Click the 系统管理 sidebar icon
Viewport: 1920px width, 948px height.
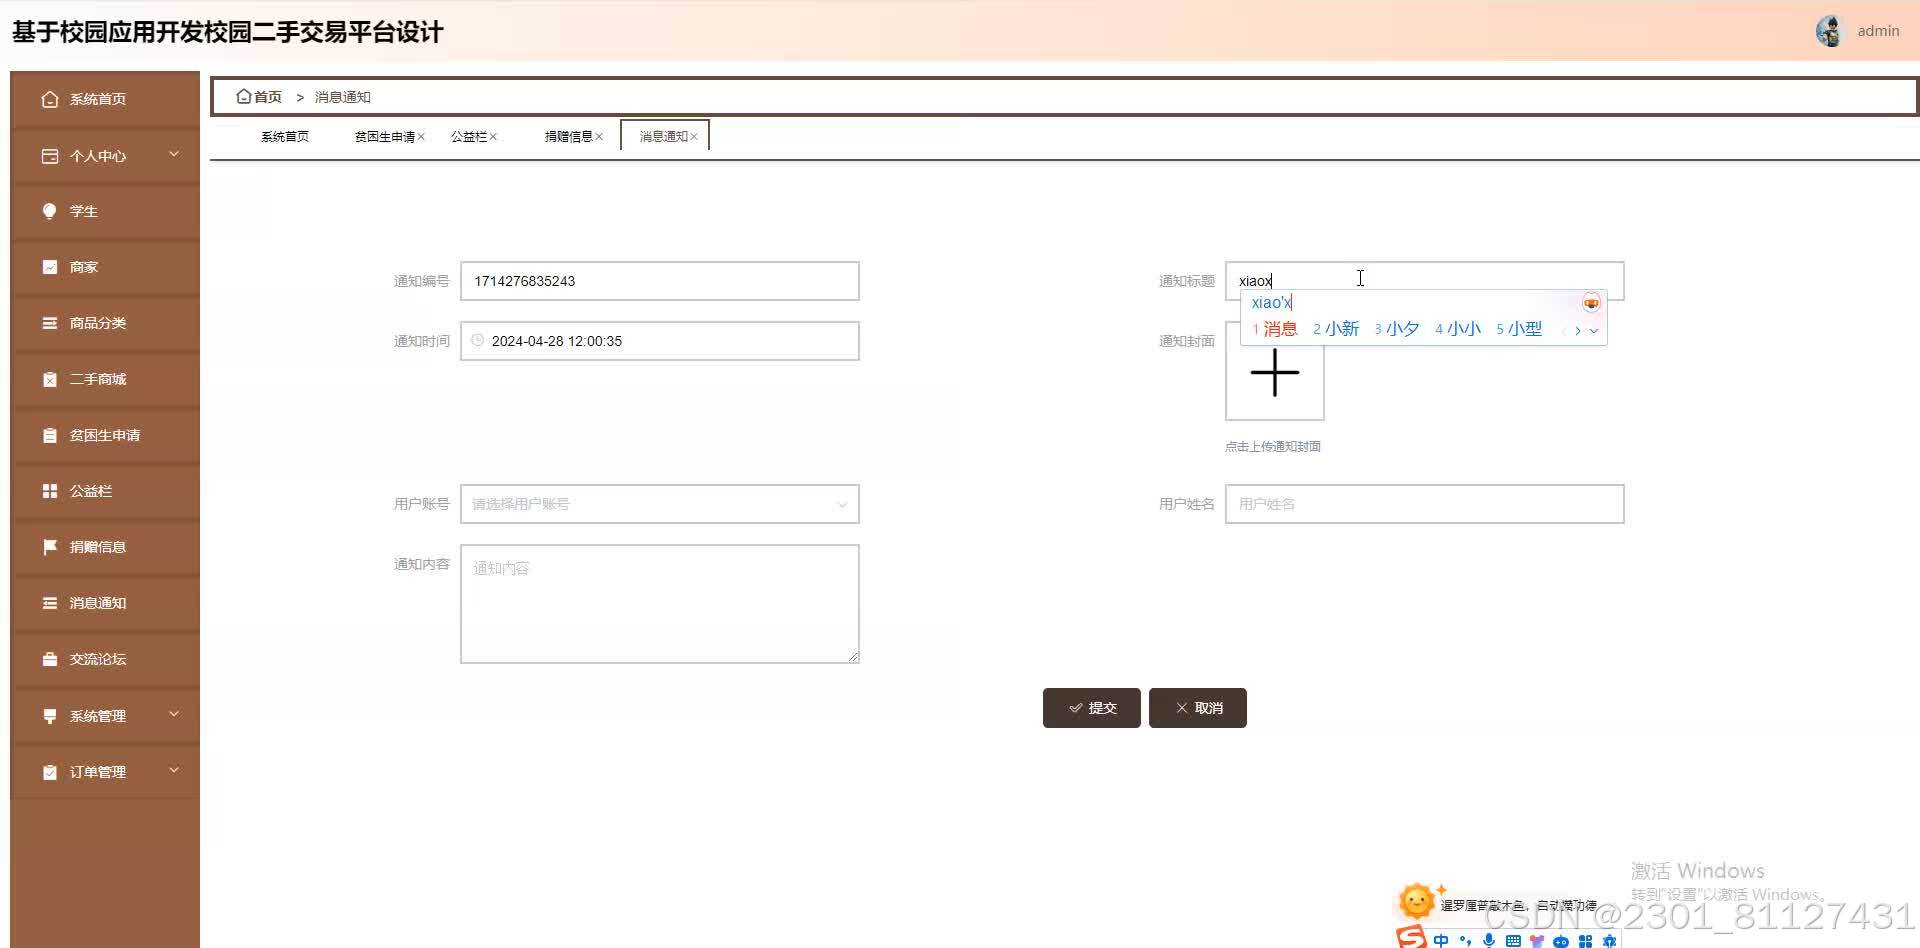(50, 716)
